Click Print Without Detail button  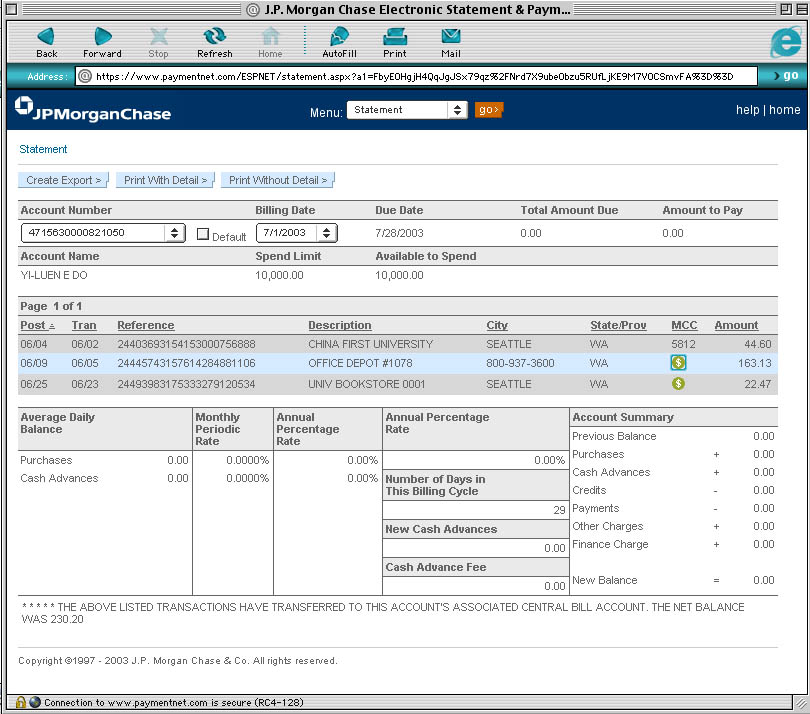pos(277,180)
